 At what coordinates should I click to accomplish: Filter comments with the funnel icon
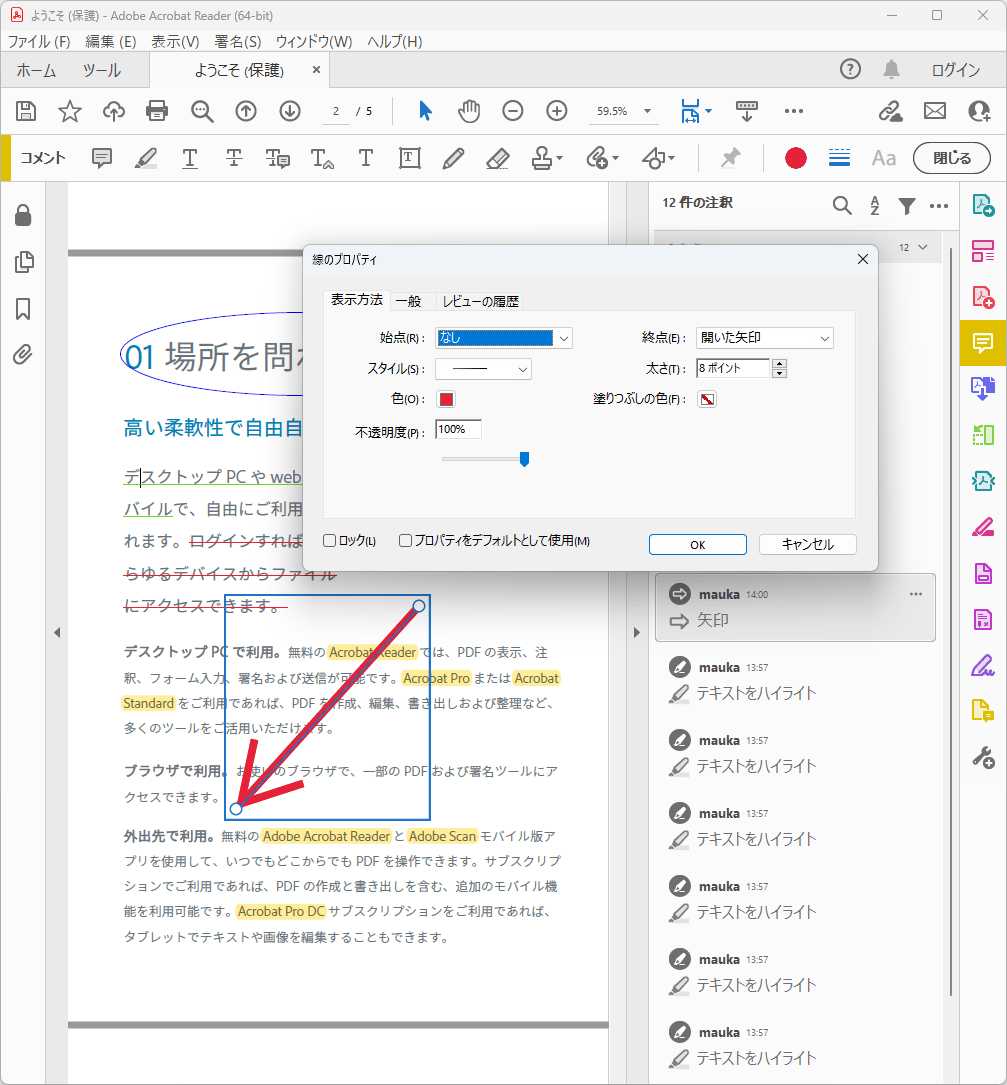[x=907, y=206]
